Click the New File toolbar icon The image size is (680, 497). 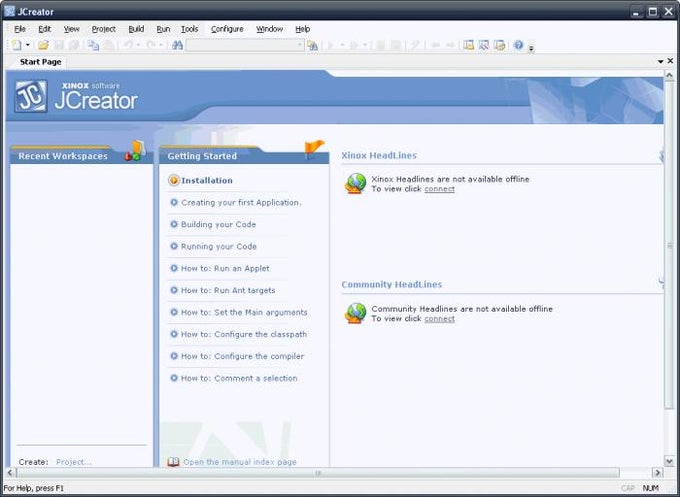16,45
